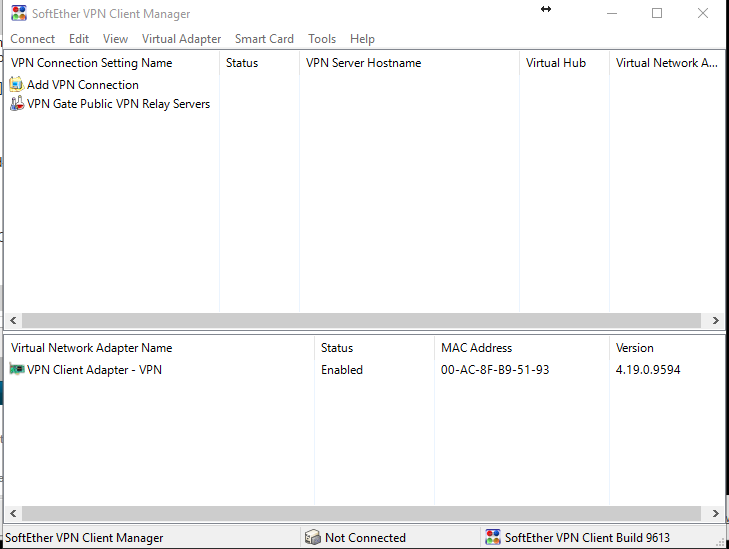Screen dimensions: 729x549
Task: Click the Status column header in connection list
Action: pyautogui.click(x=259, y=63)
